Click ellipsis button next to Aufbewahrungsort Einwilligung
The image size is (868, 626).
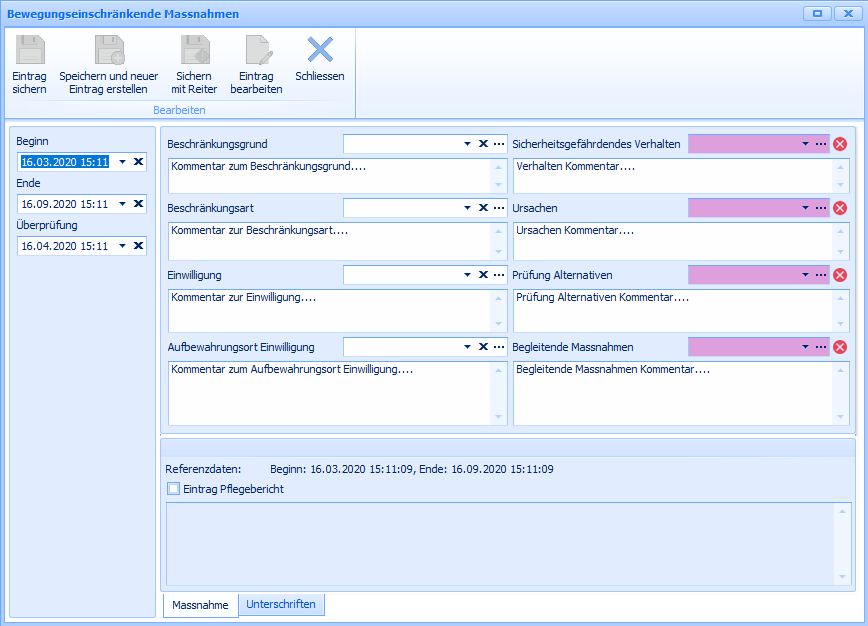(498, 347)
